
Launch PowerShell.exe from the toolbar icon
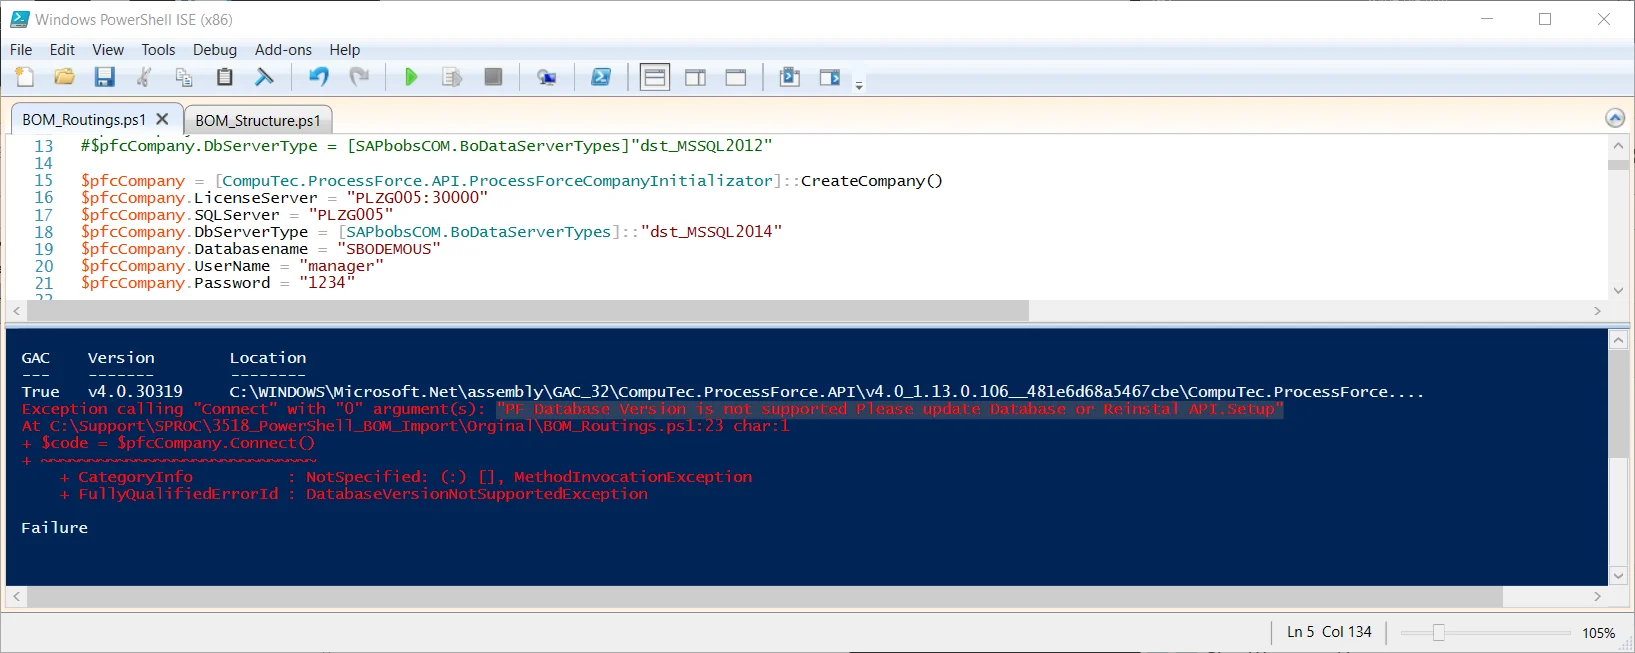pos(601,77)
